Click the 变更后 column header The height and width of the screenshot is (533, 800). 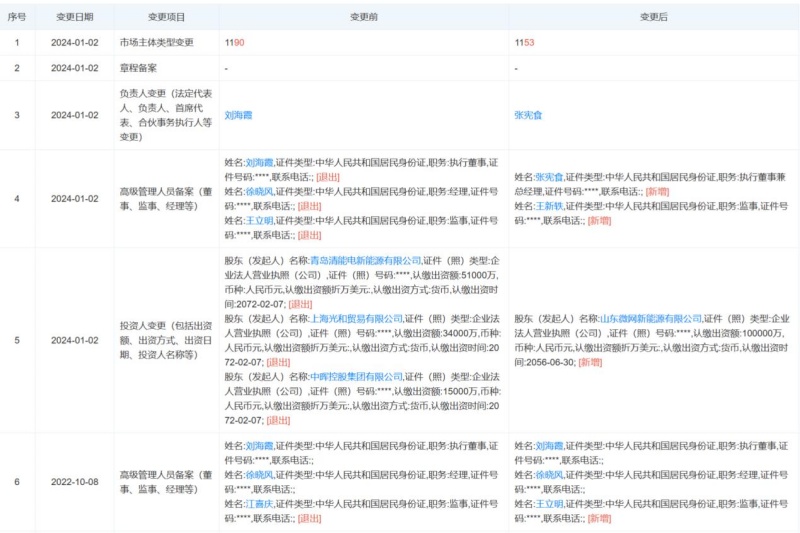click(653, 17)
